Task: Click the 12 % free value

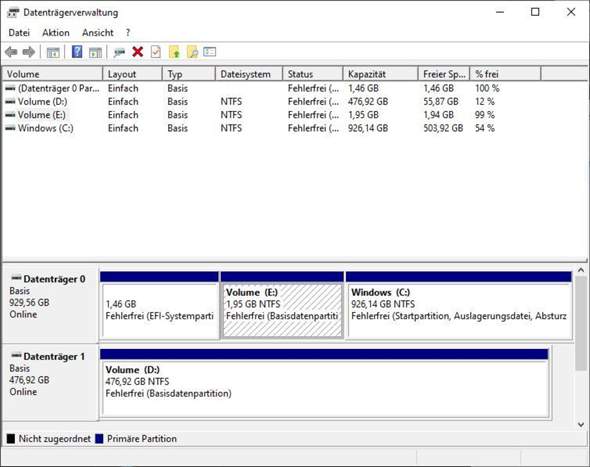Action: tap(485, 102)
